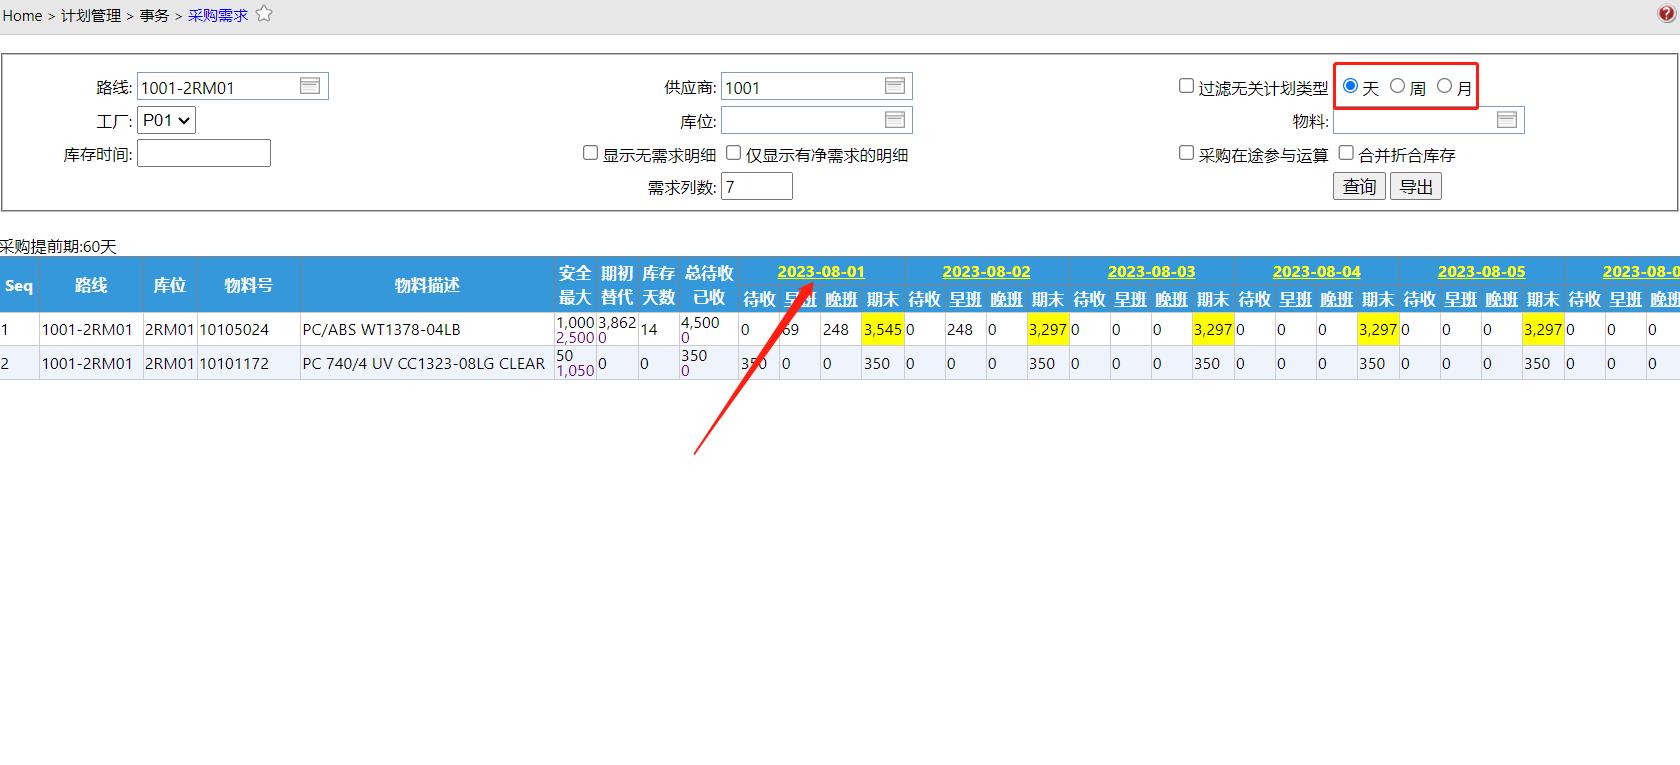This screenshot has width=1680, height=765.
Task: Select the 月 radio button
Action: pos(1445,86)
